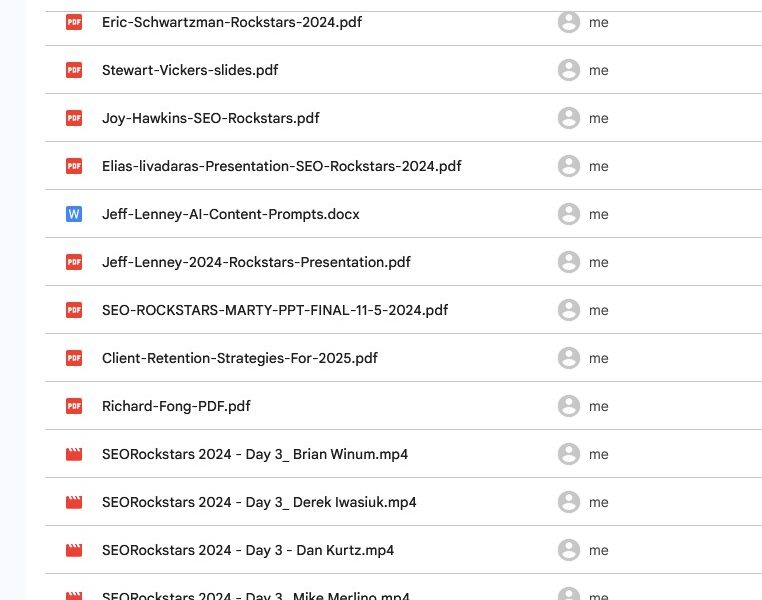The image size is (762, 600).
Task: Open SEORockstars Day 3 Derek Iwasiuk video
Action: point(259,502)
